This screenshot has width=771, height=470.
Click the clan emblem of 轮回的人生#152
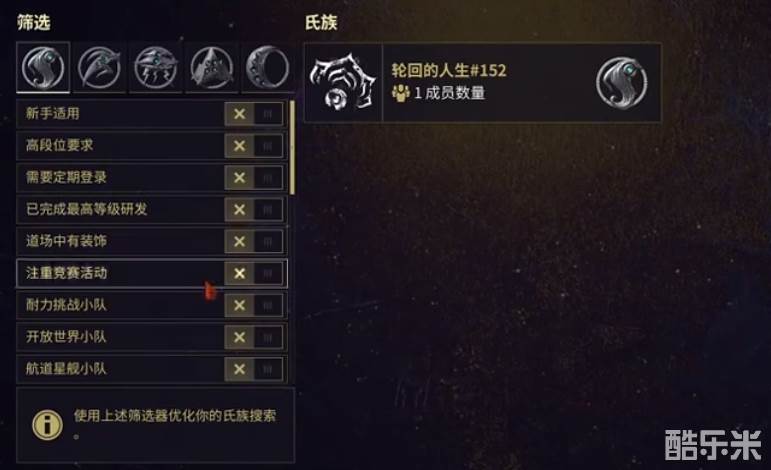pyautogui.click(x=343, y=82)
